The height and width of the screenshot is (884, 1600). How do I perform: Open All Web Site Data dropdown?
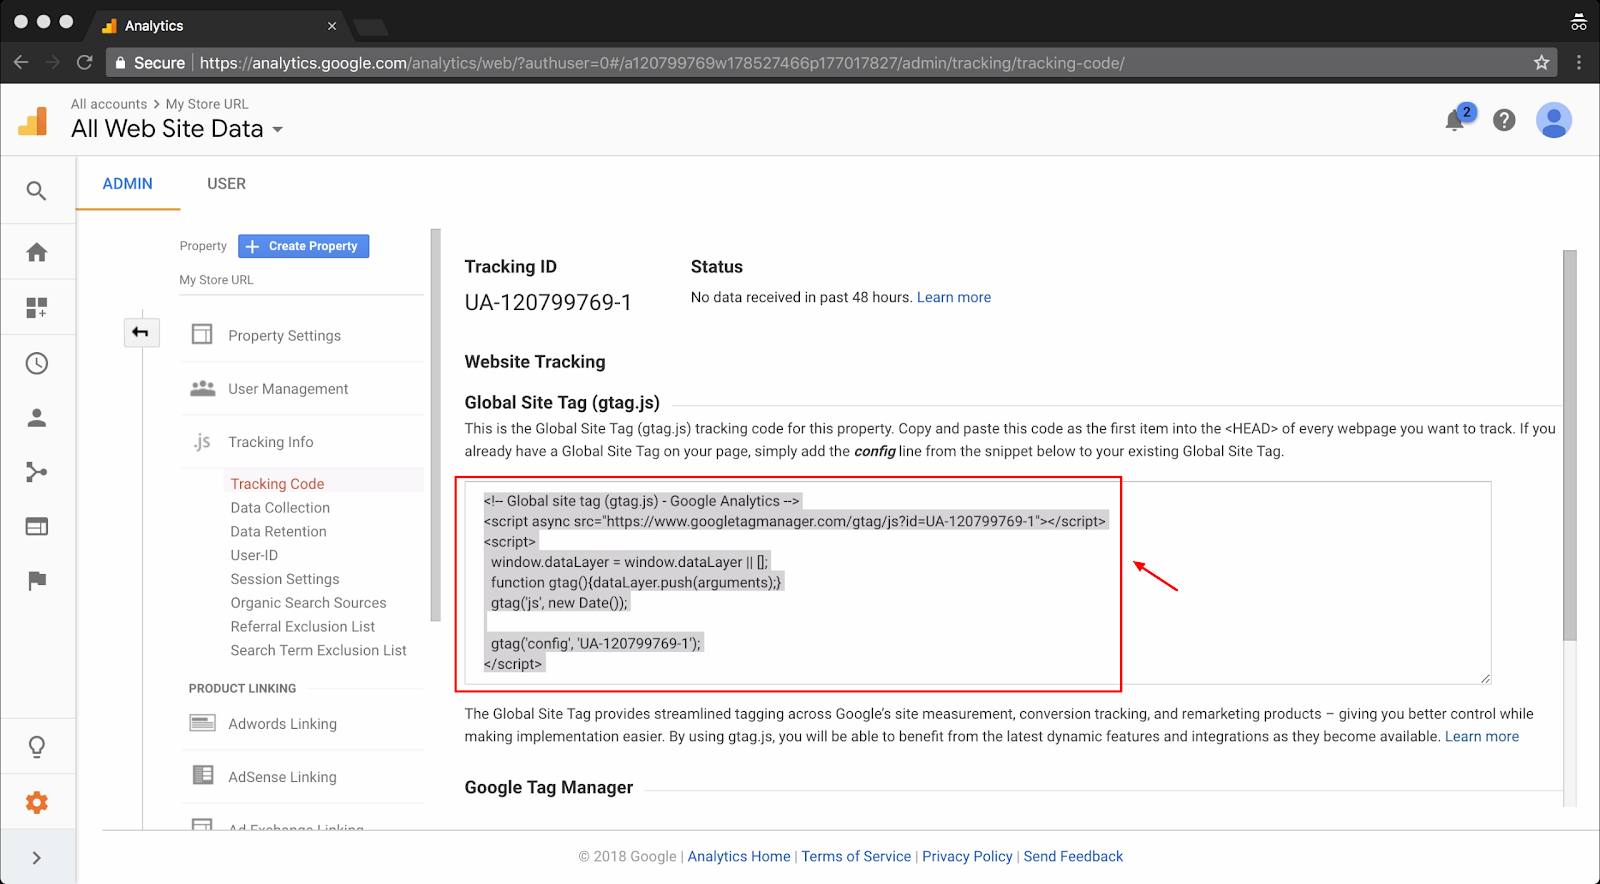pos(177,129)
